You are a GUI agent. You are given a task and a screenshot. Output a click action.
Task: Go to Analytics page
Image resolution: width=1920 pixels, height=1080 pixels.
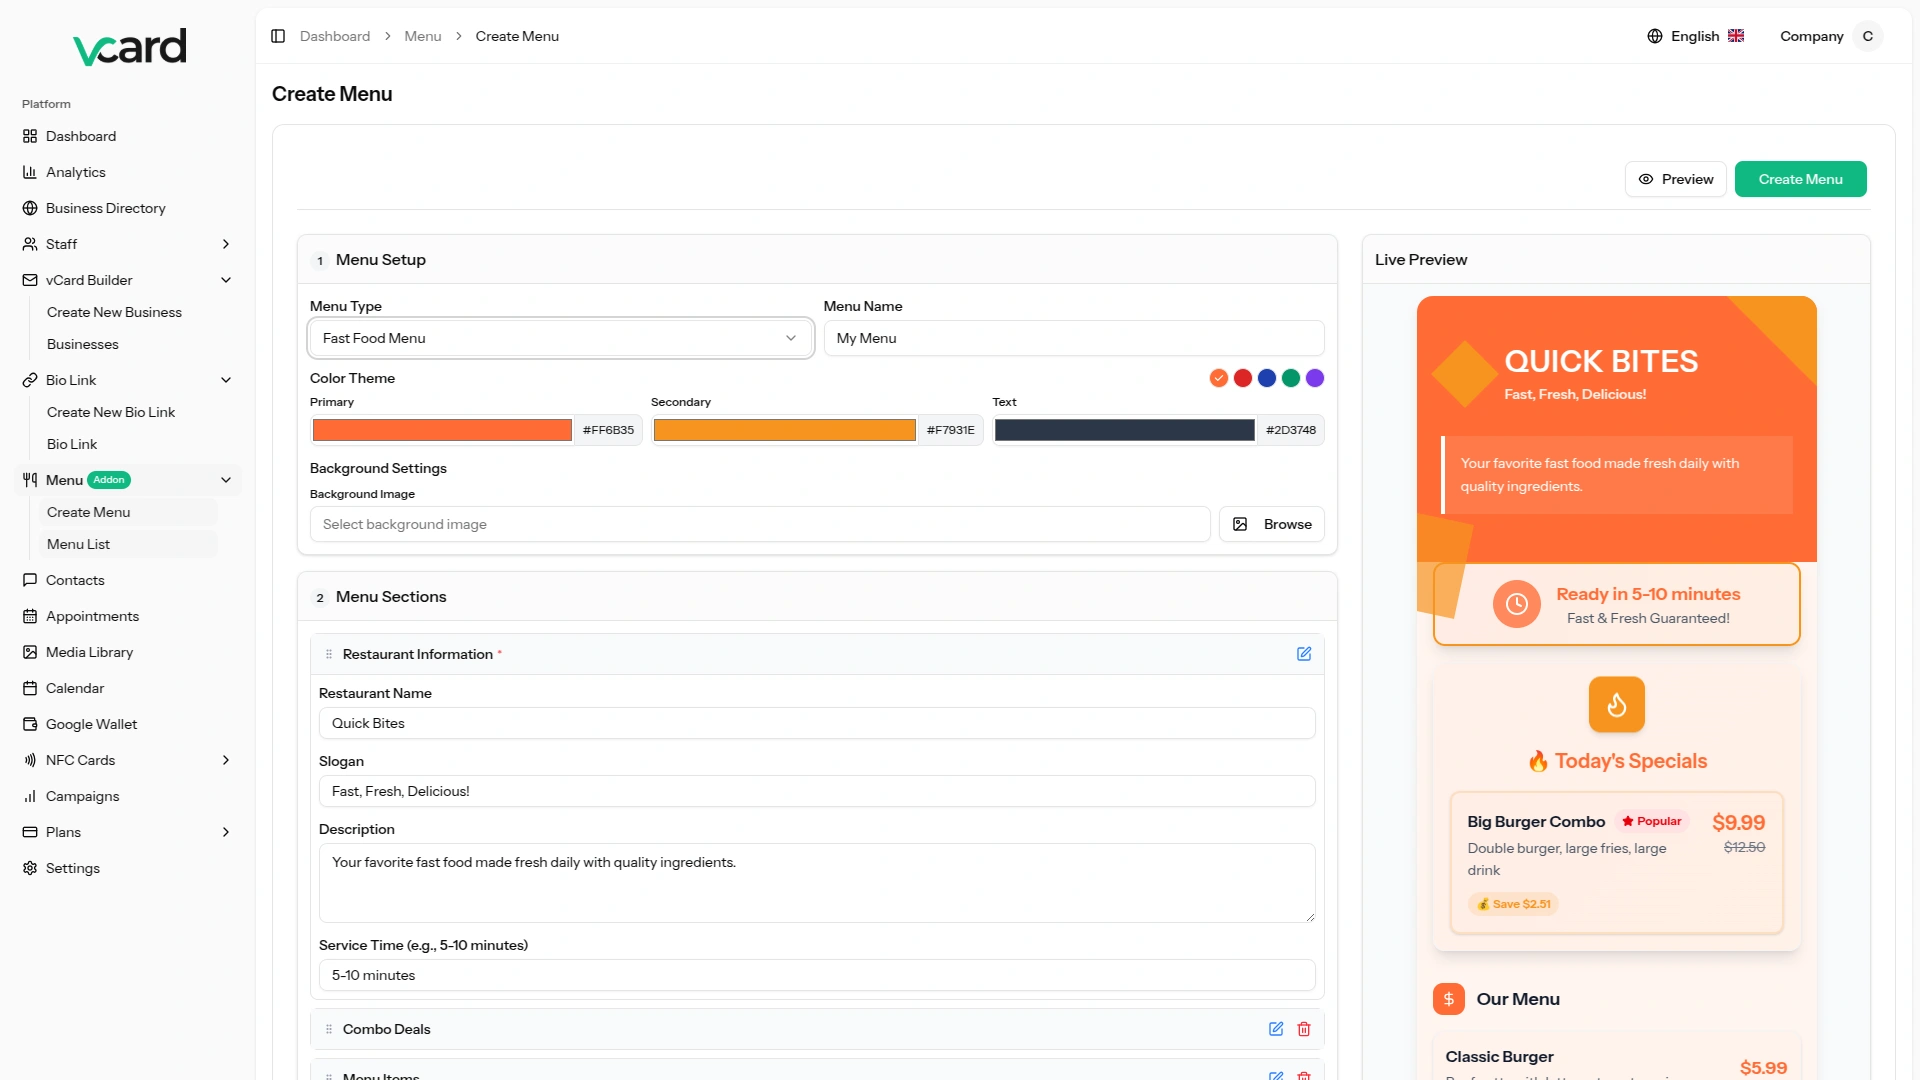75,172
